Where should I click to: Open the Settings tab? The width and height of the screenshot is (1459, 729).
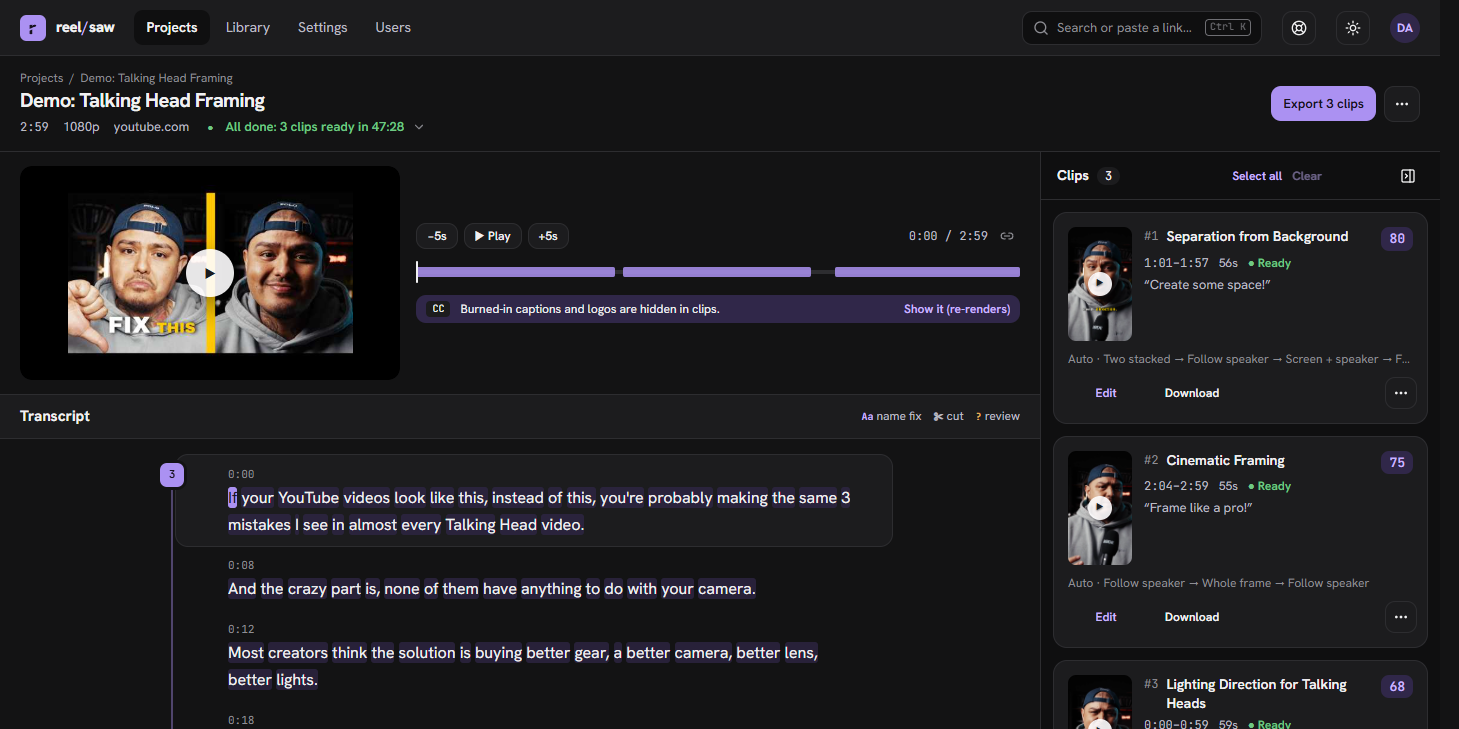(322, 28)
